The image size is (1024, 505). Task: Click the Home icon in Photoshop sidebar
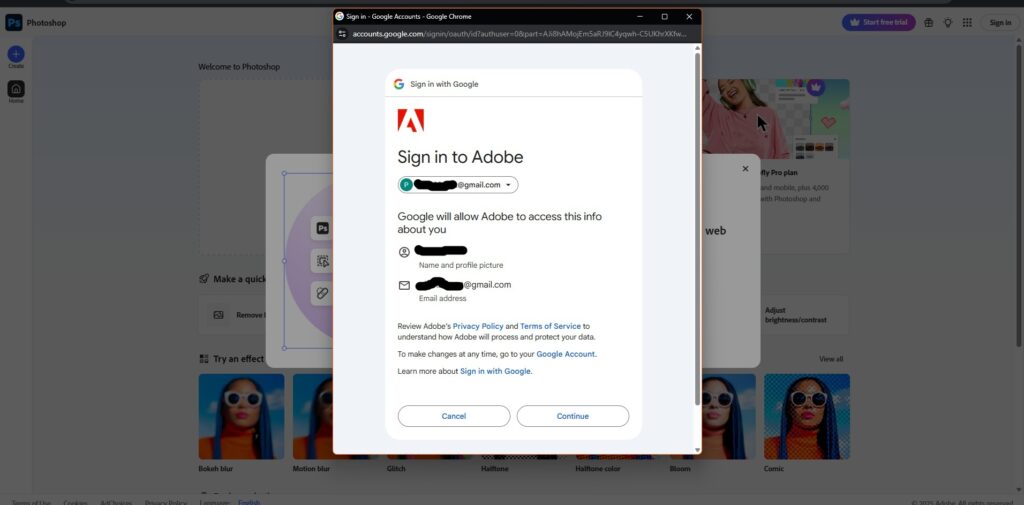point(16,89)
